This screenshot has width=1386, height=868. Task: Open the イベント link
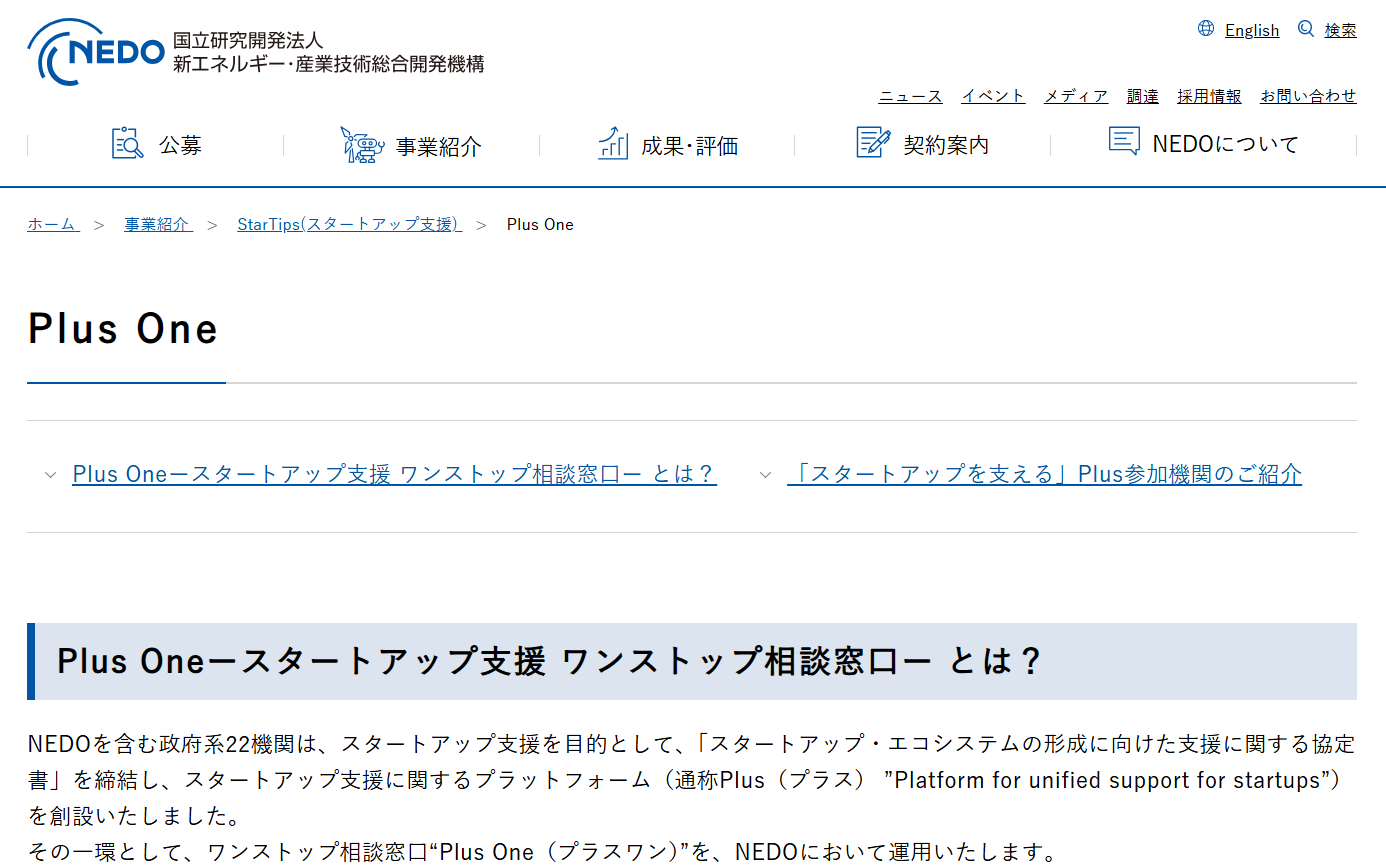993,96
